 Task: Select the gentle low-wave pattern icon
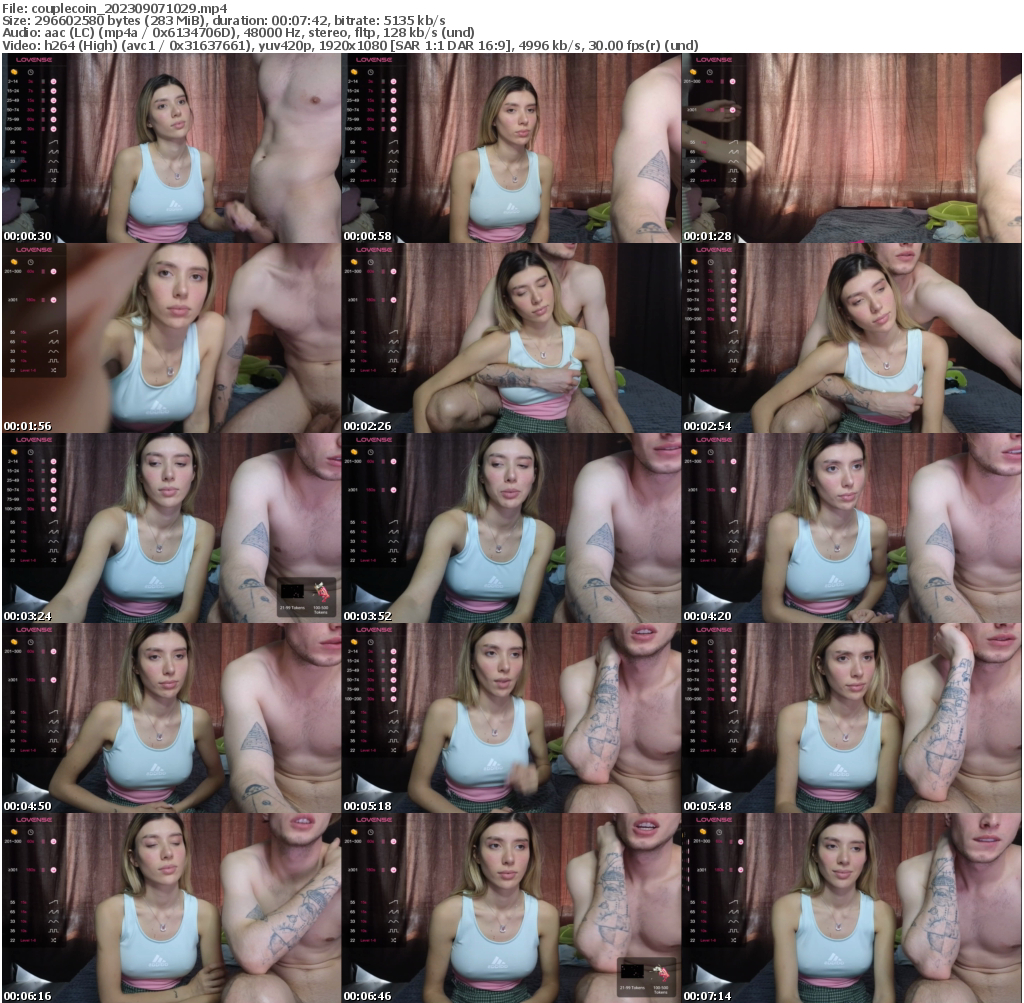point(54,162)
